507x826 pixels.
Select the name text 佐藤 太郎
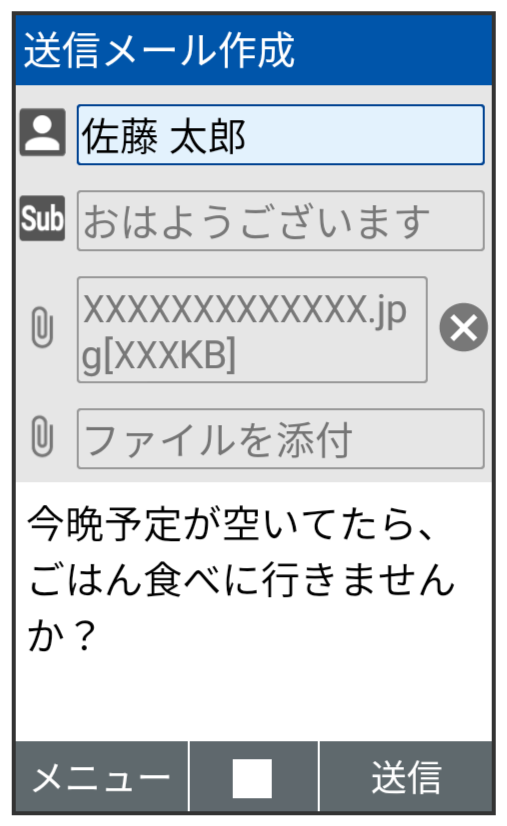pos(163,136)
